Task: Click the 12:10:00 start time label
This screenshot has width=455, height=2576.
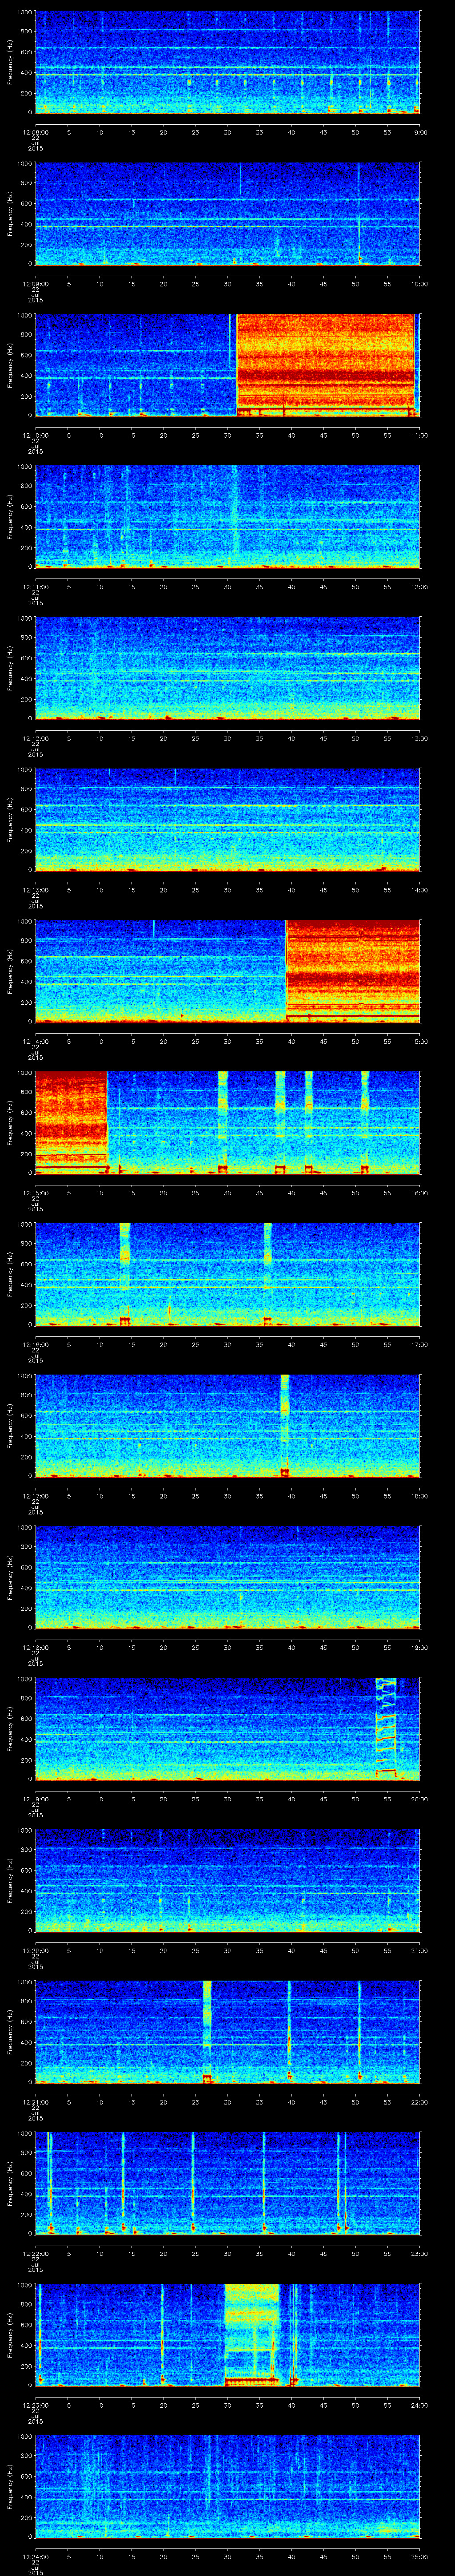Action: [x=35, y=435]
